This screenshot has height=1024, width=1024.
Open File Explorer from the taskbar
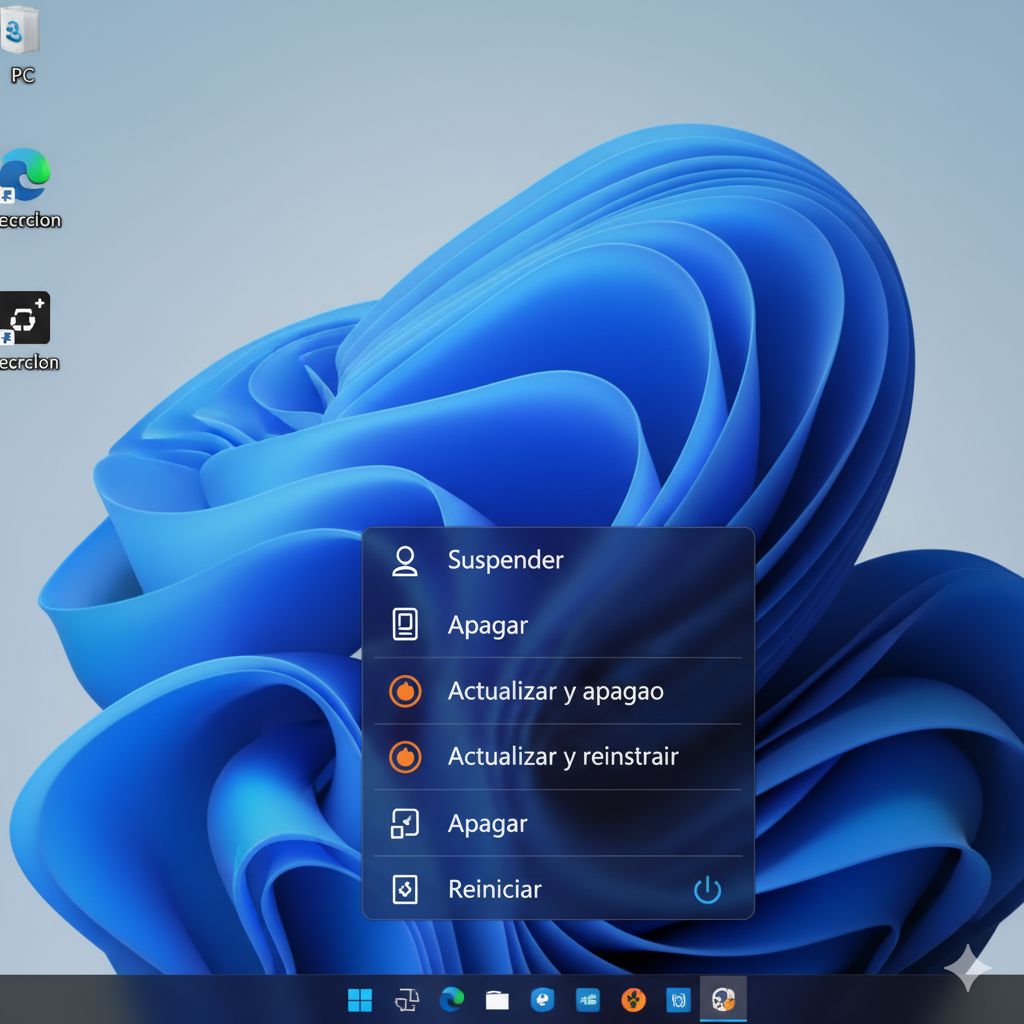[x=497, y=1000]
